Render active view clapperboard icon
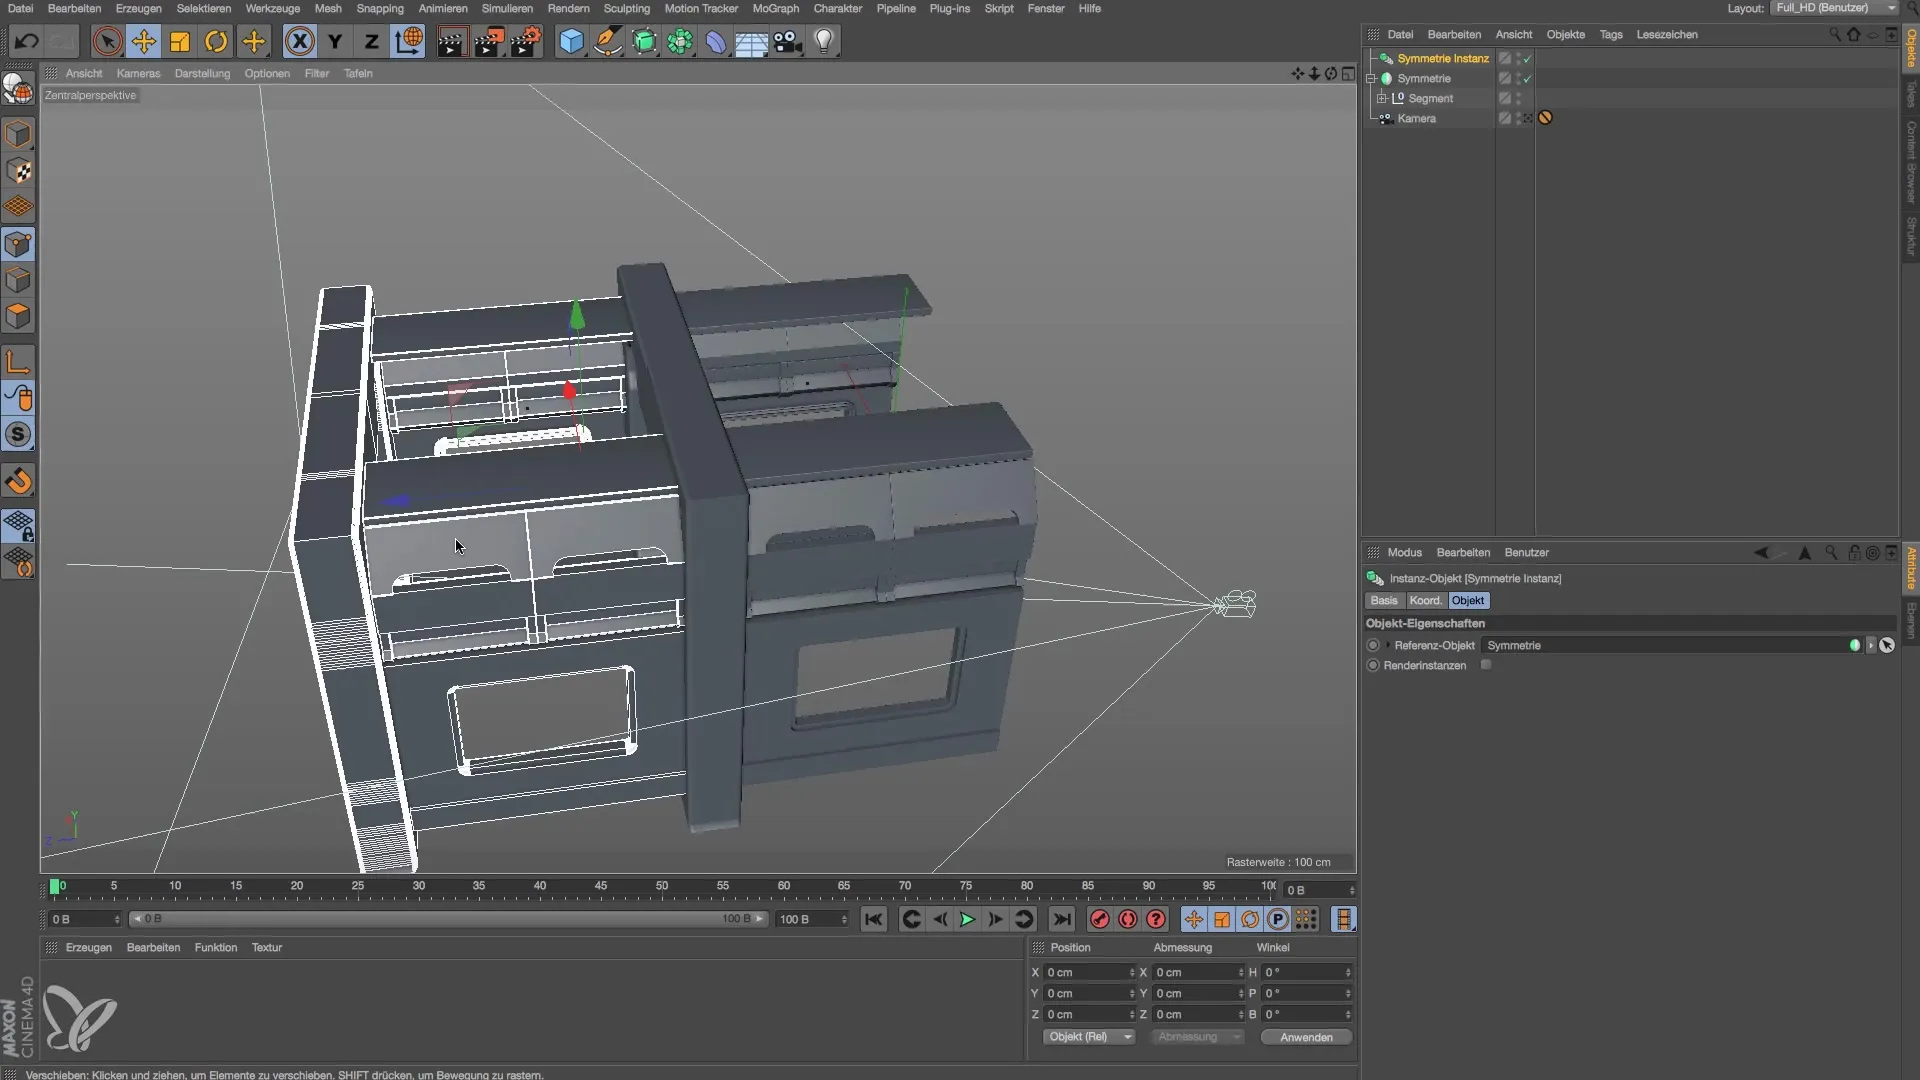The image size is (1920, 1080). tap(451, 41)
